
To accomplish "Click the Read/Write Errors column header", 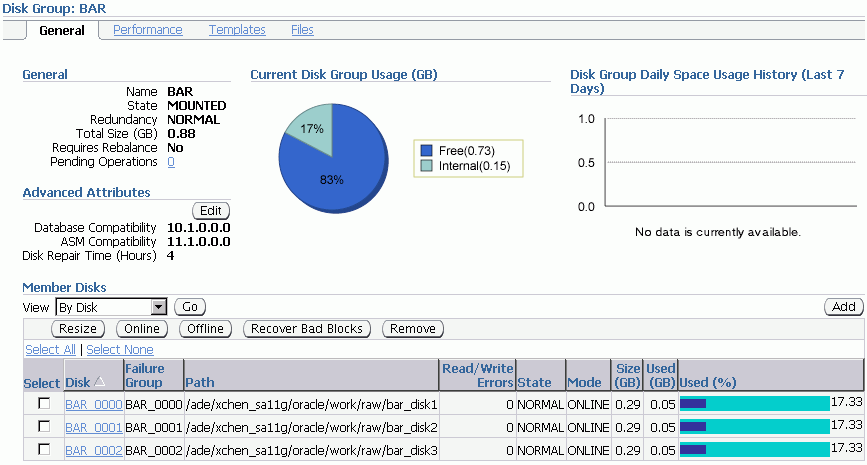I will click(x=478, y=375).
